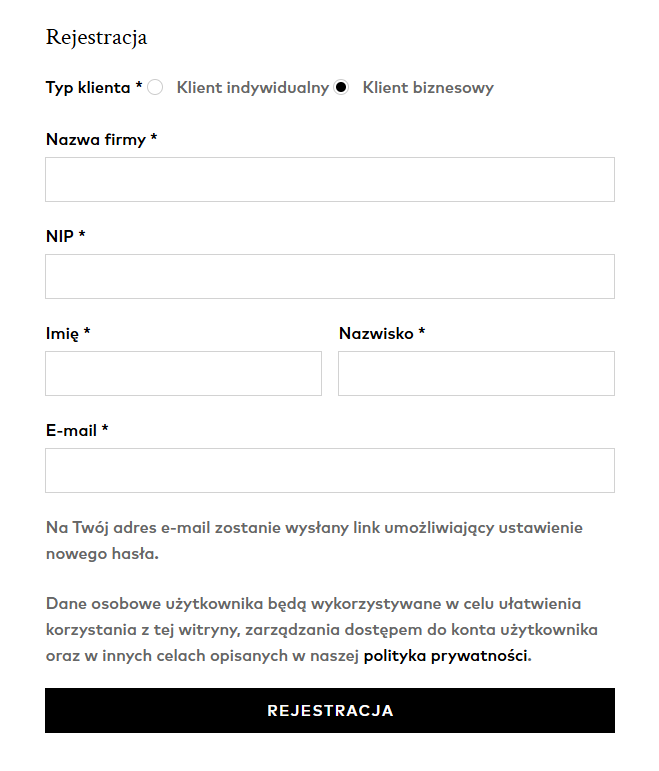Click the 'Typ klienta *' label

pyautogui.click(x=93, y=87)
